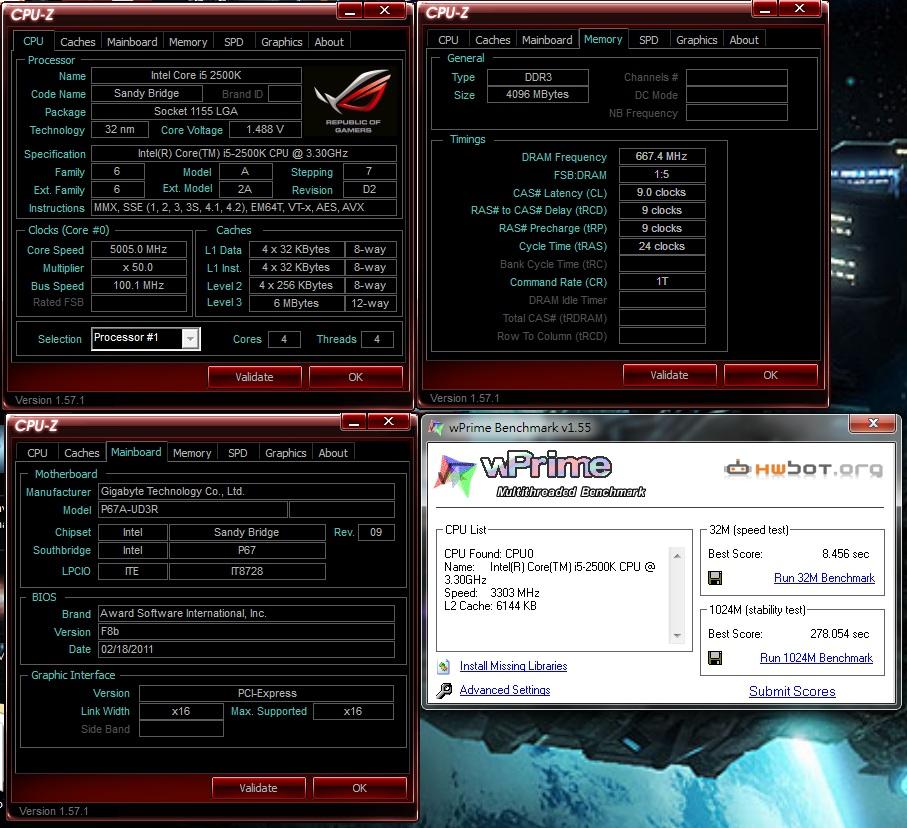The height and width of the screenshot is (828, 907).
Task: Select Caches tab in the Memory CPU-Z window
Action: tap(493, 40)
